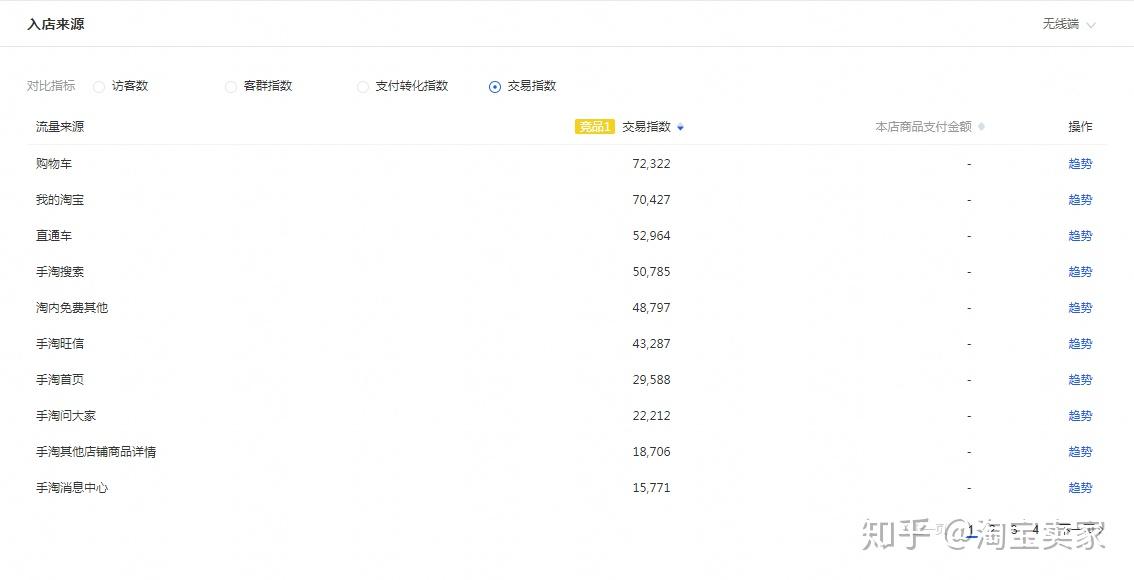View 趋势 for 手淘消息中心 row
1134x580 pixels.
click(1080, 488)
